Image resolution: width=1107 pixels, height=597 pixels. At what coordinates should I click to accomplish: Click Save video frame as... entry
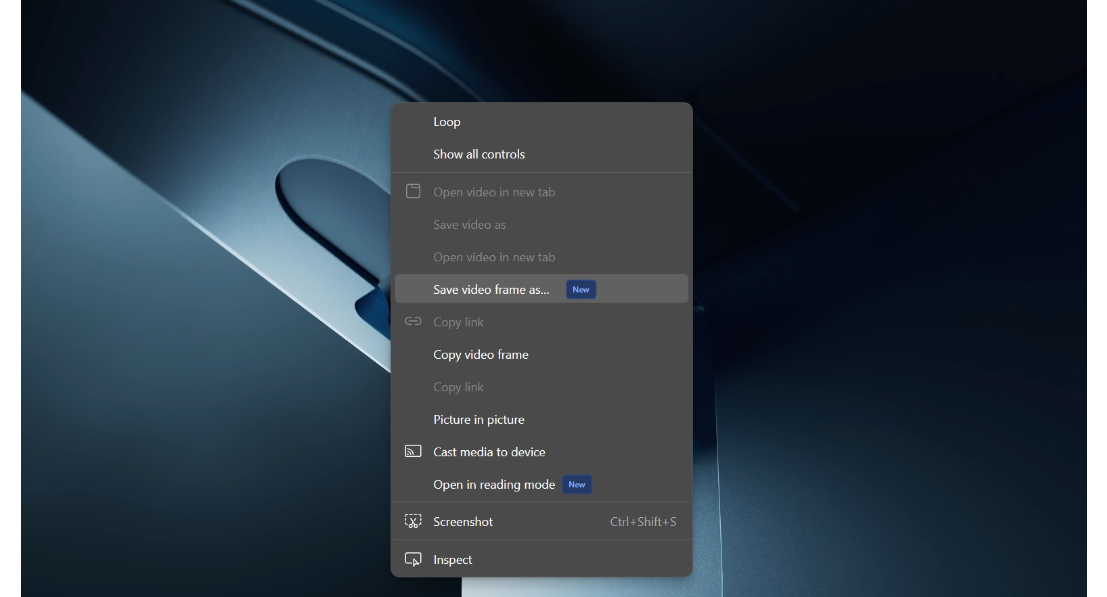[x=541, y=289]
